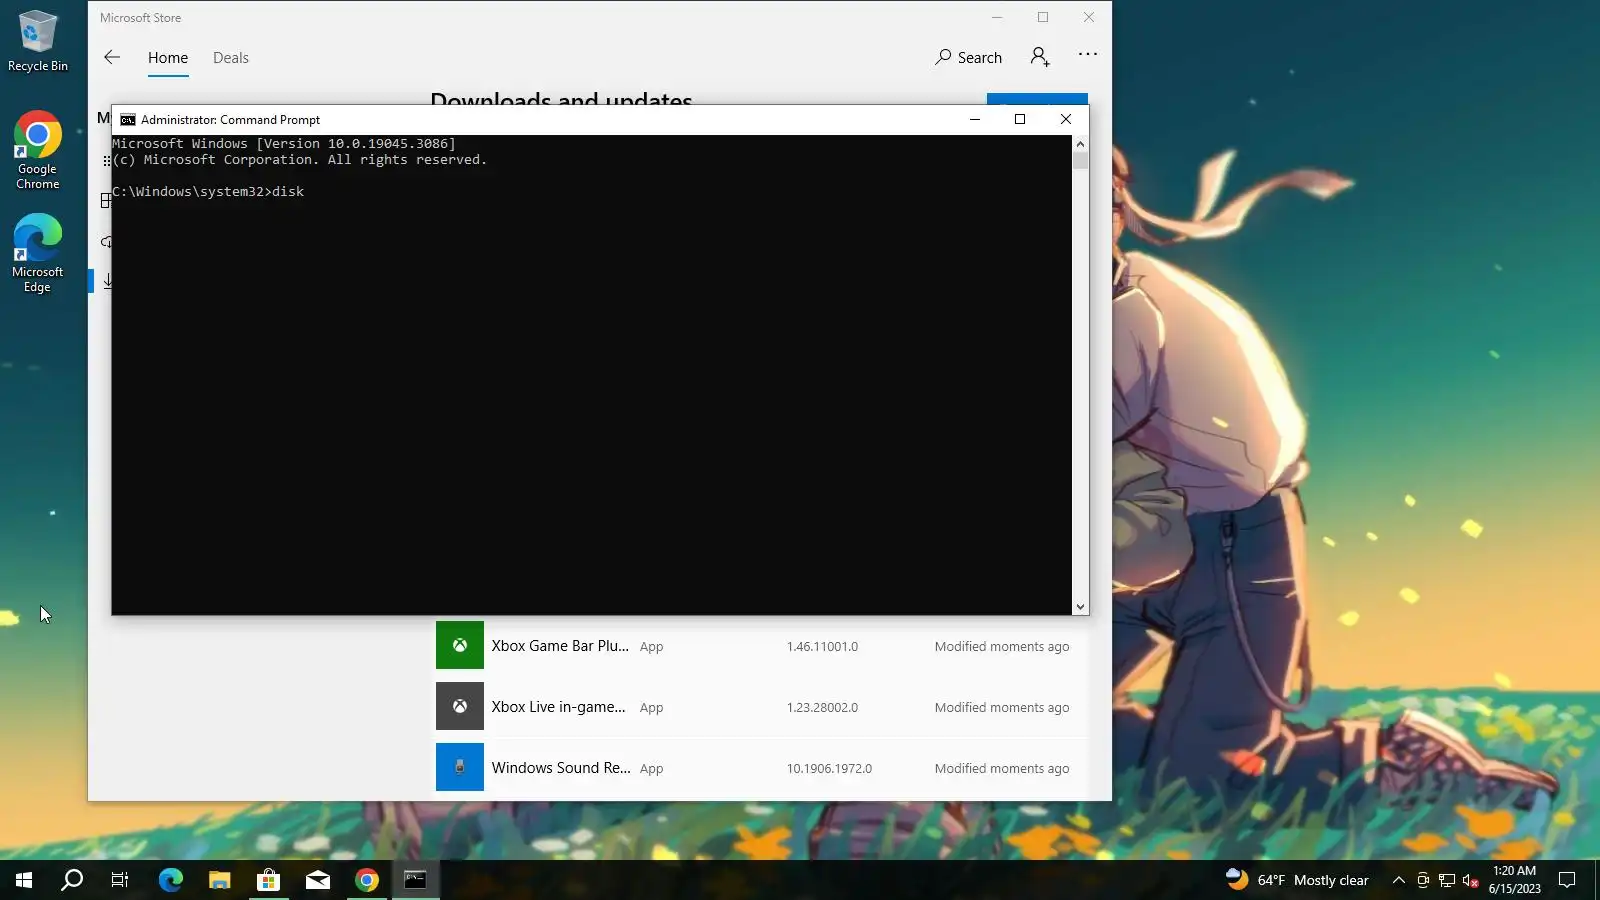Open the Action Center notifications
Screen dimensions: 1600x900
(x=1567, y=880)
